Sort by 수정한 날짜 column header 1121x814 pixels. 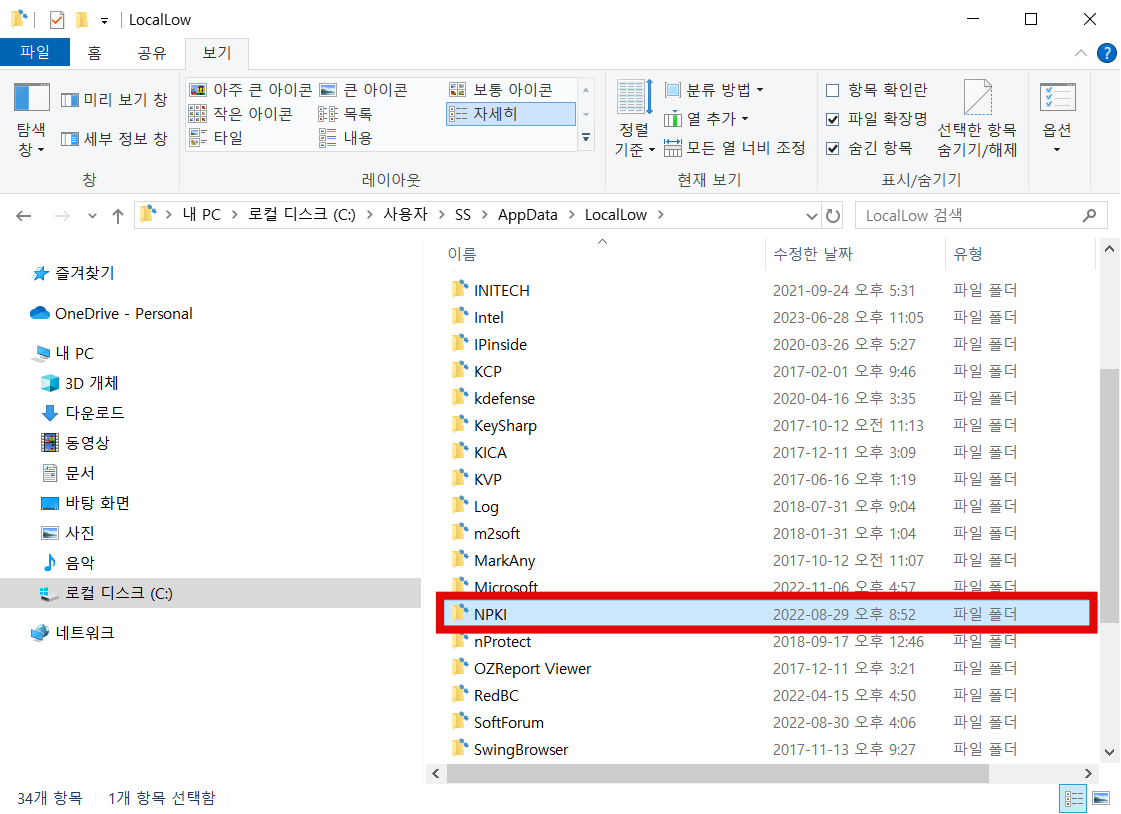[x=854, y=254]
